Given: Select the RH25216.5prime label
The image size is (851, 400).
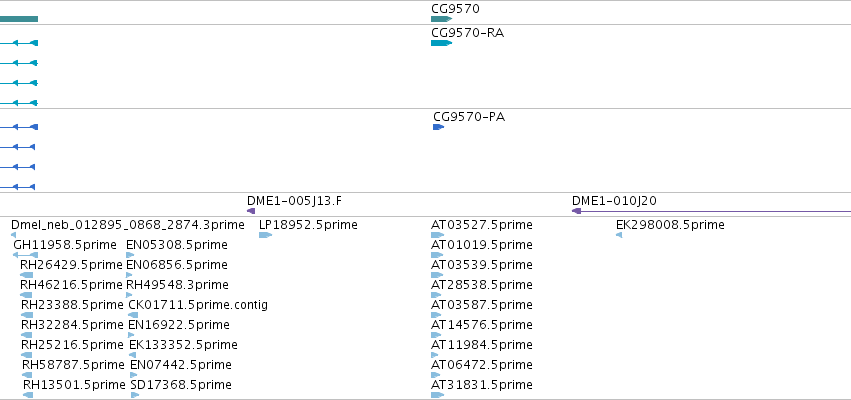Looking at the screenshot, I should (72, 345).
